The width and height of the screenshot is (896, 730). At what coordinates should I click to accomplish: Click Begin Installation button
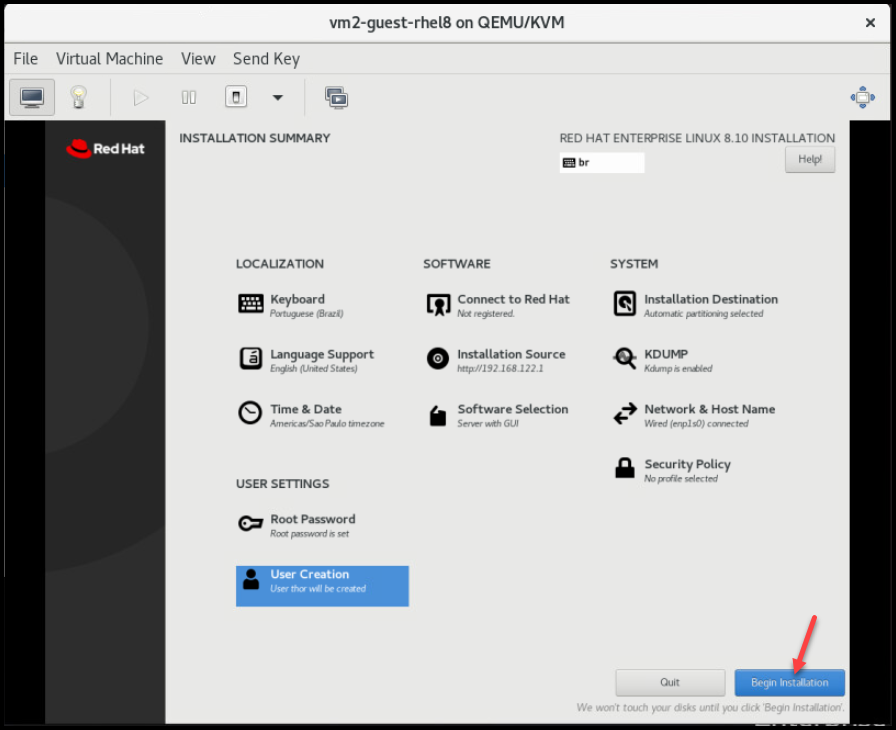[x=789, y=683]
